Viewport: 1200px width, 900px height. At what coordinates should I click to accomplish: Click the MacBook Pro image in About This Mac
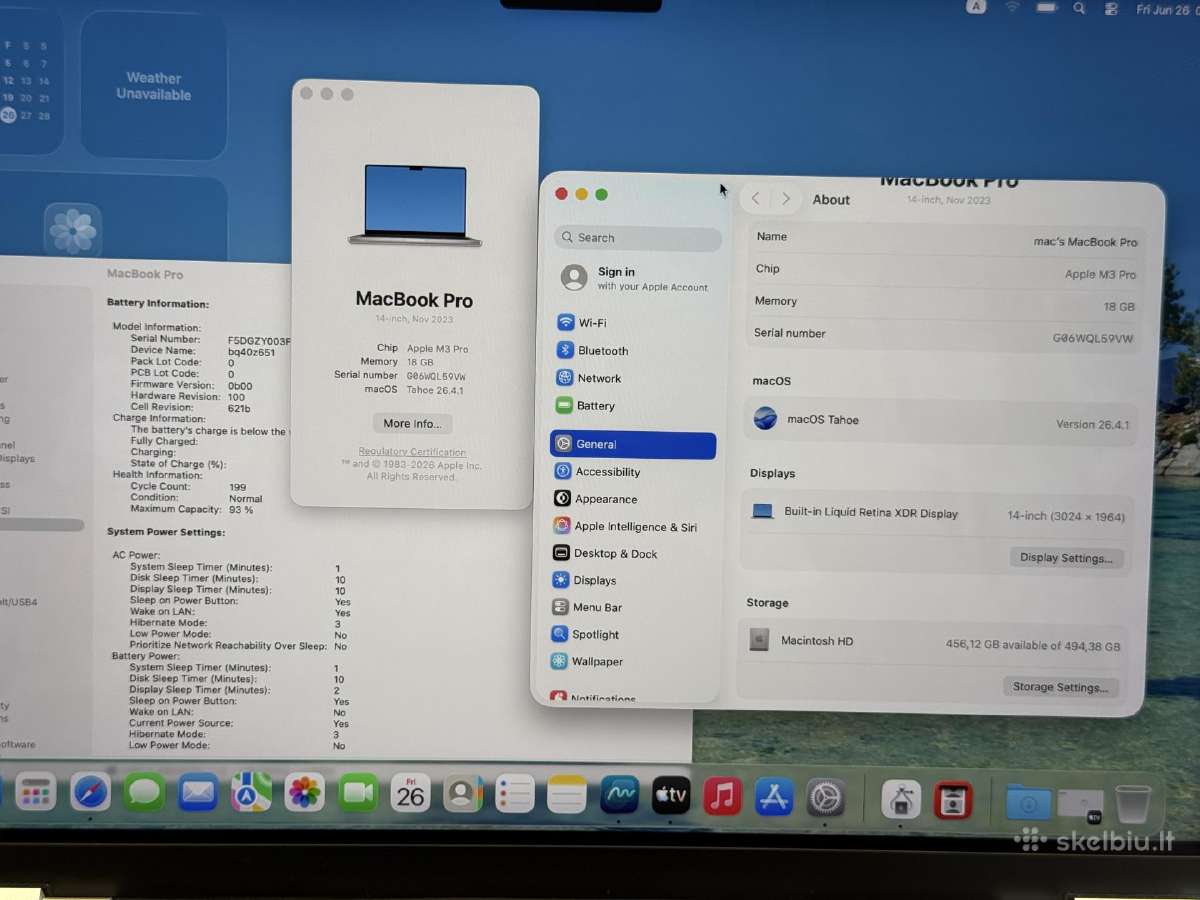coord(415,205)
